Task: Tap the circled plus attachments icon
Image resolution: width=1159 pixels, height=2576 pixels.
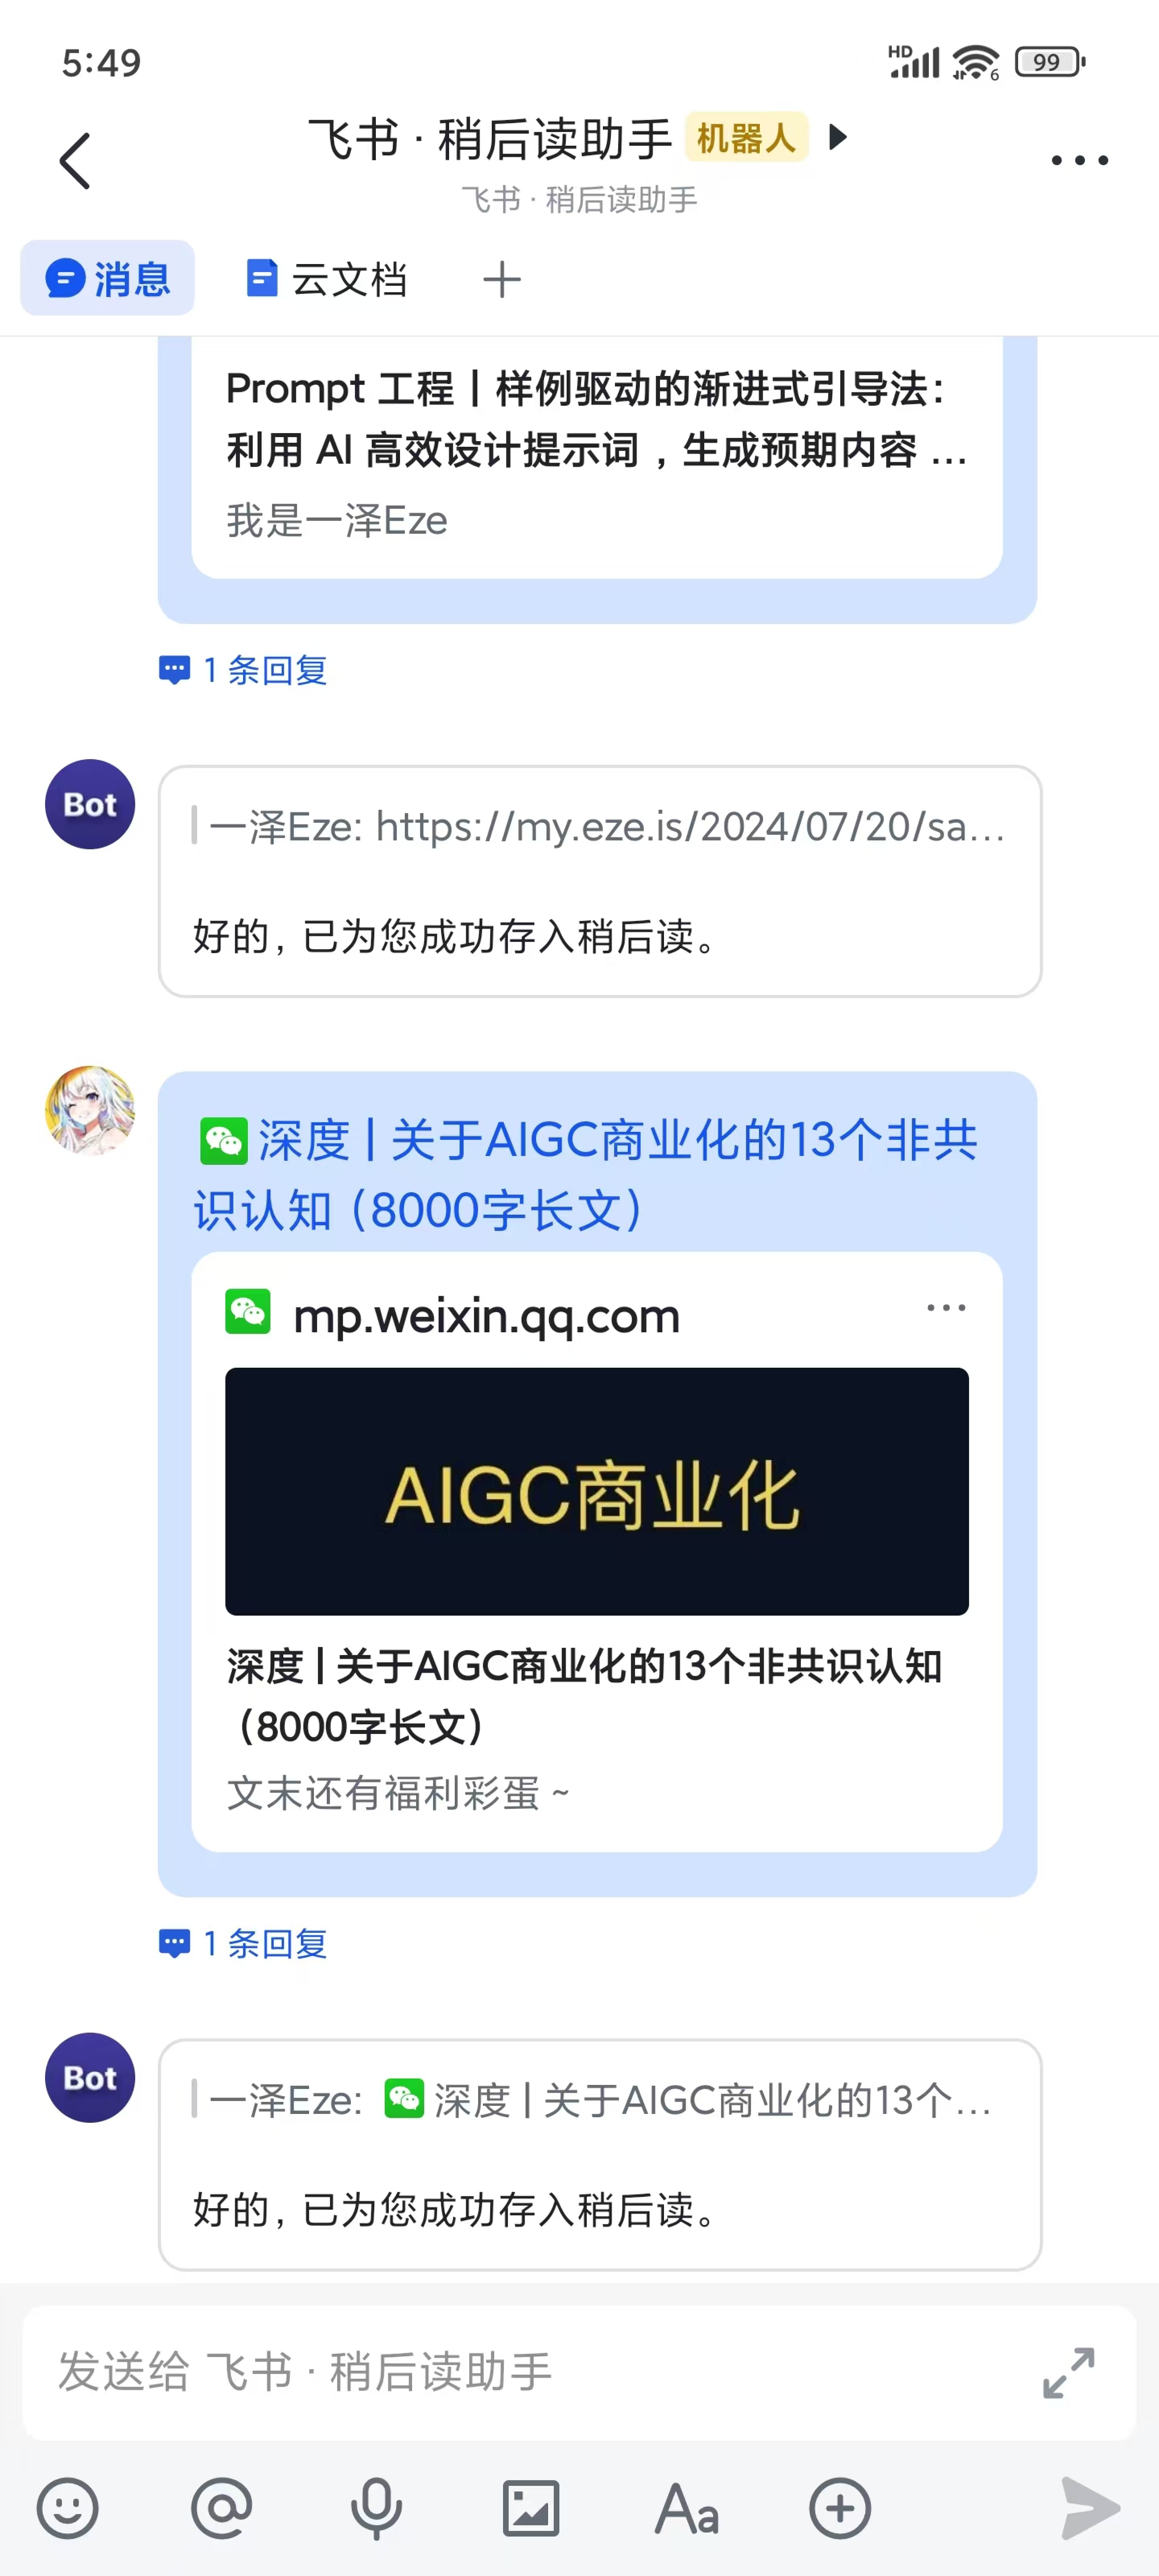Action: (x=840, y=2508)
